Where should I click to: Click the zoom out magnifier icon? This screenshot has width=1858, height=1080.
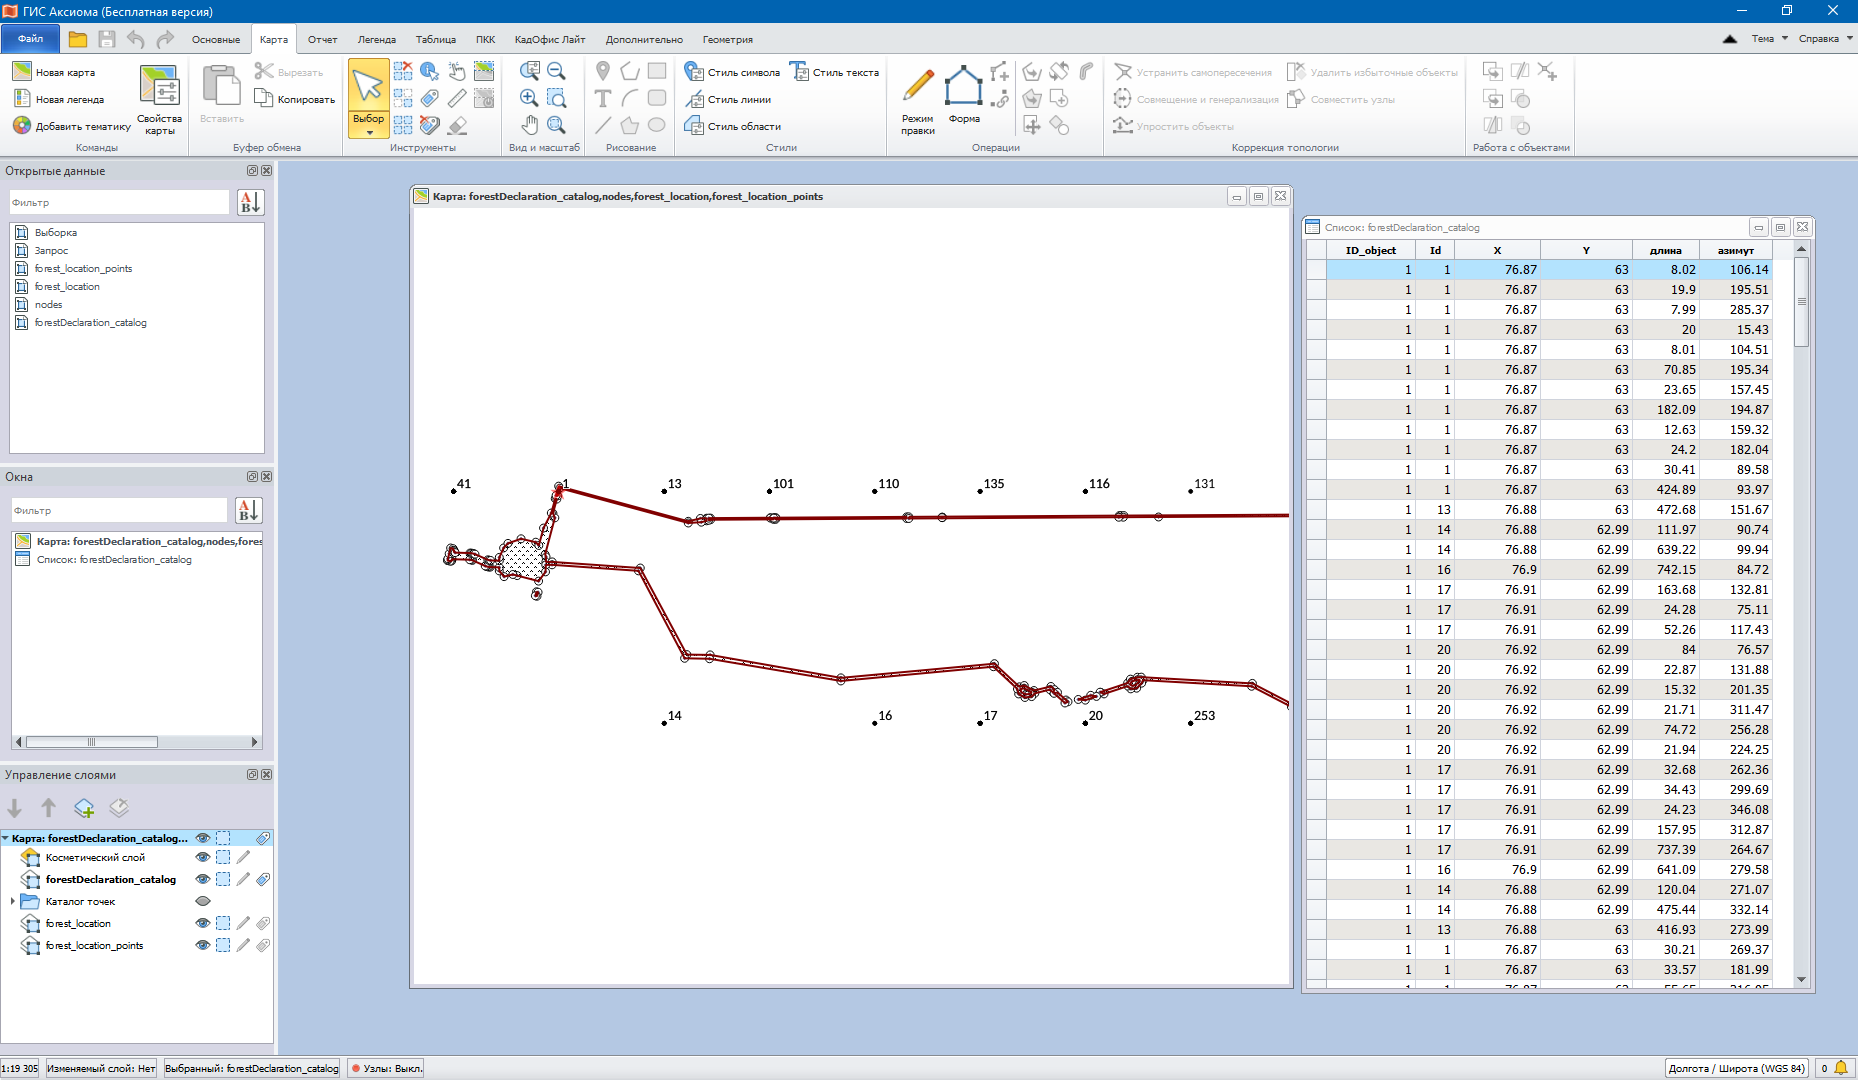point(557,71)
